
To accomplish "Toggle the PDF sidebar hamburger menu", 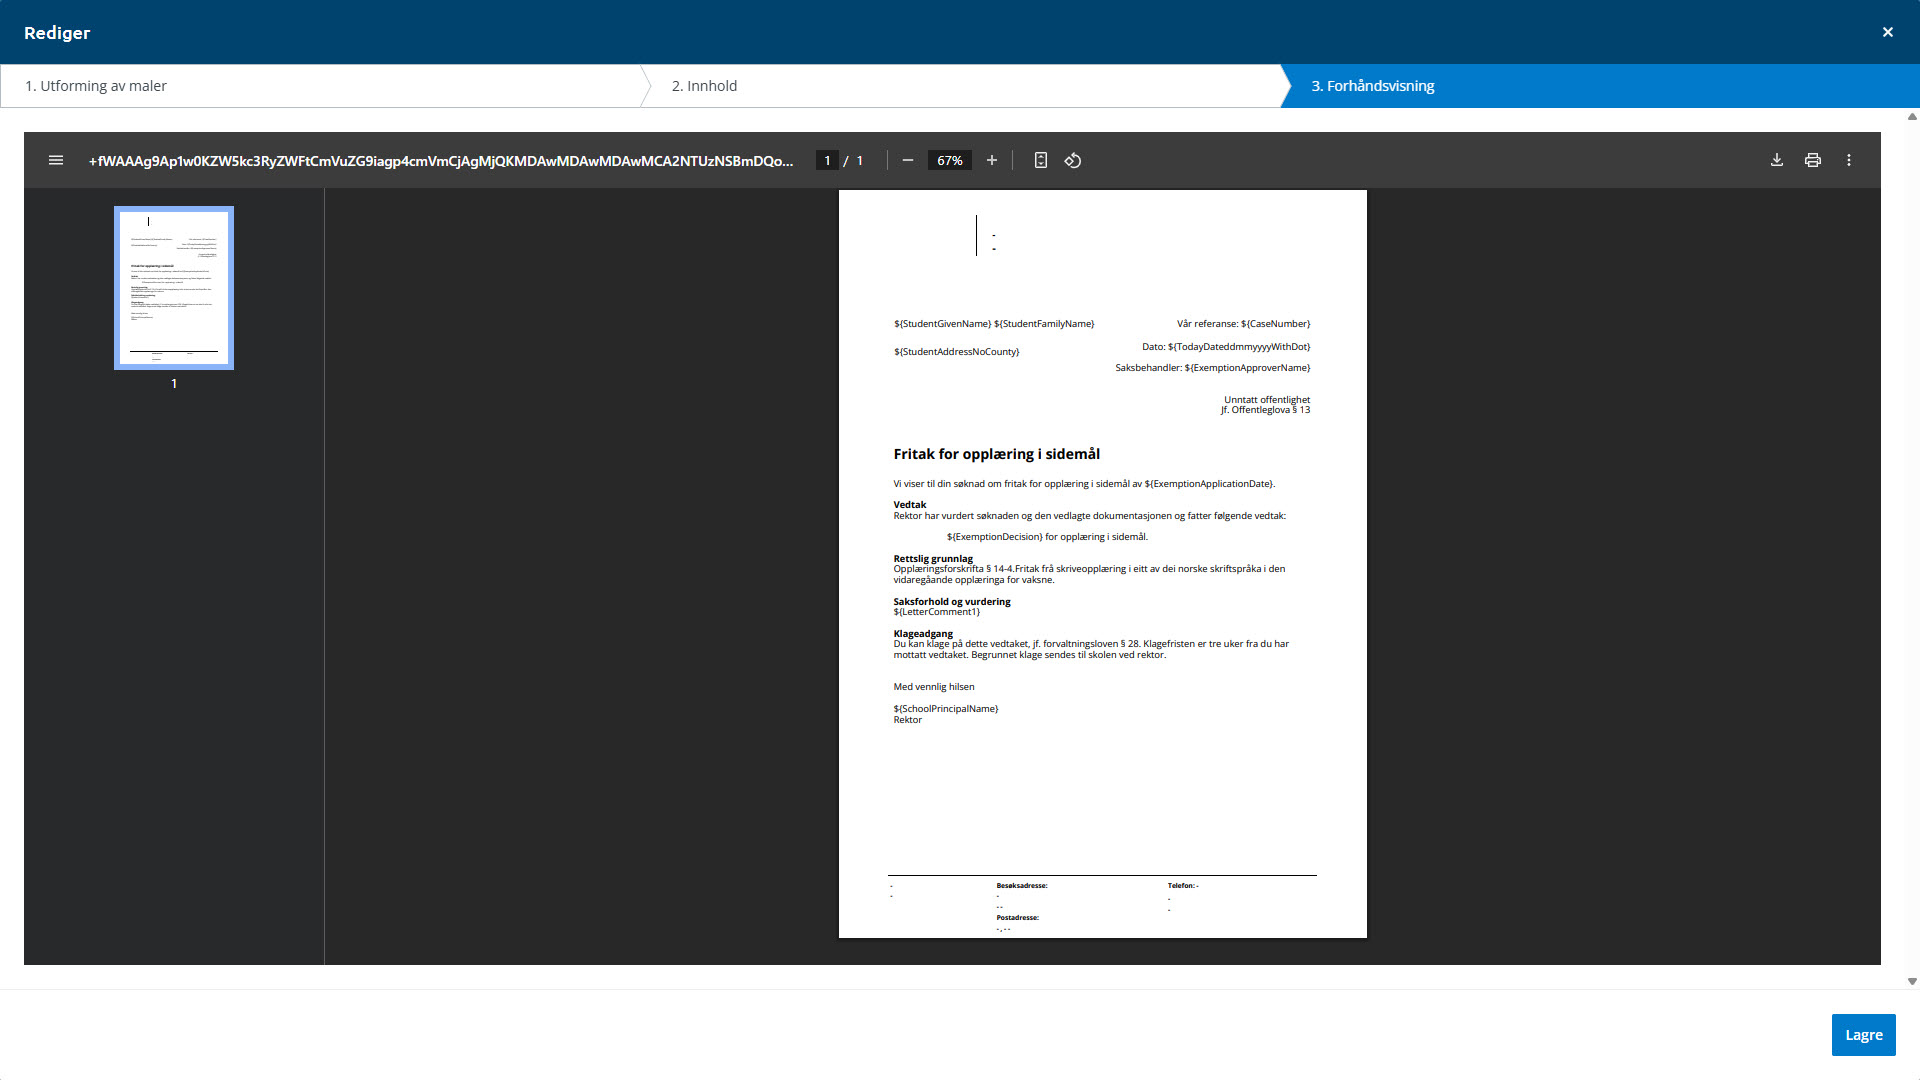I will pos(56,160).
